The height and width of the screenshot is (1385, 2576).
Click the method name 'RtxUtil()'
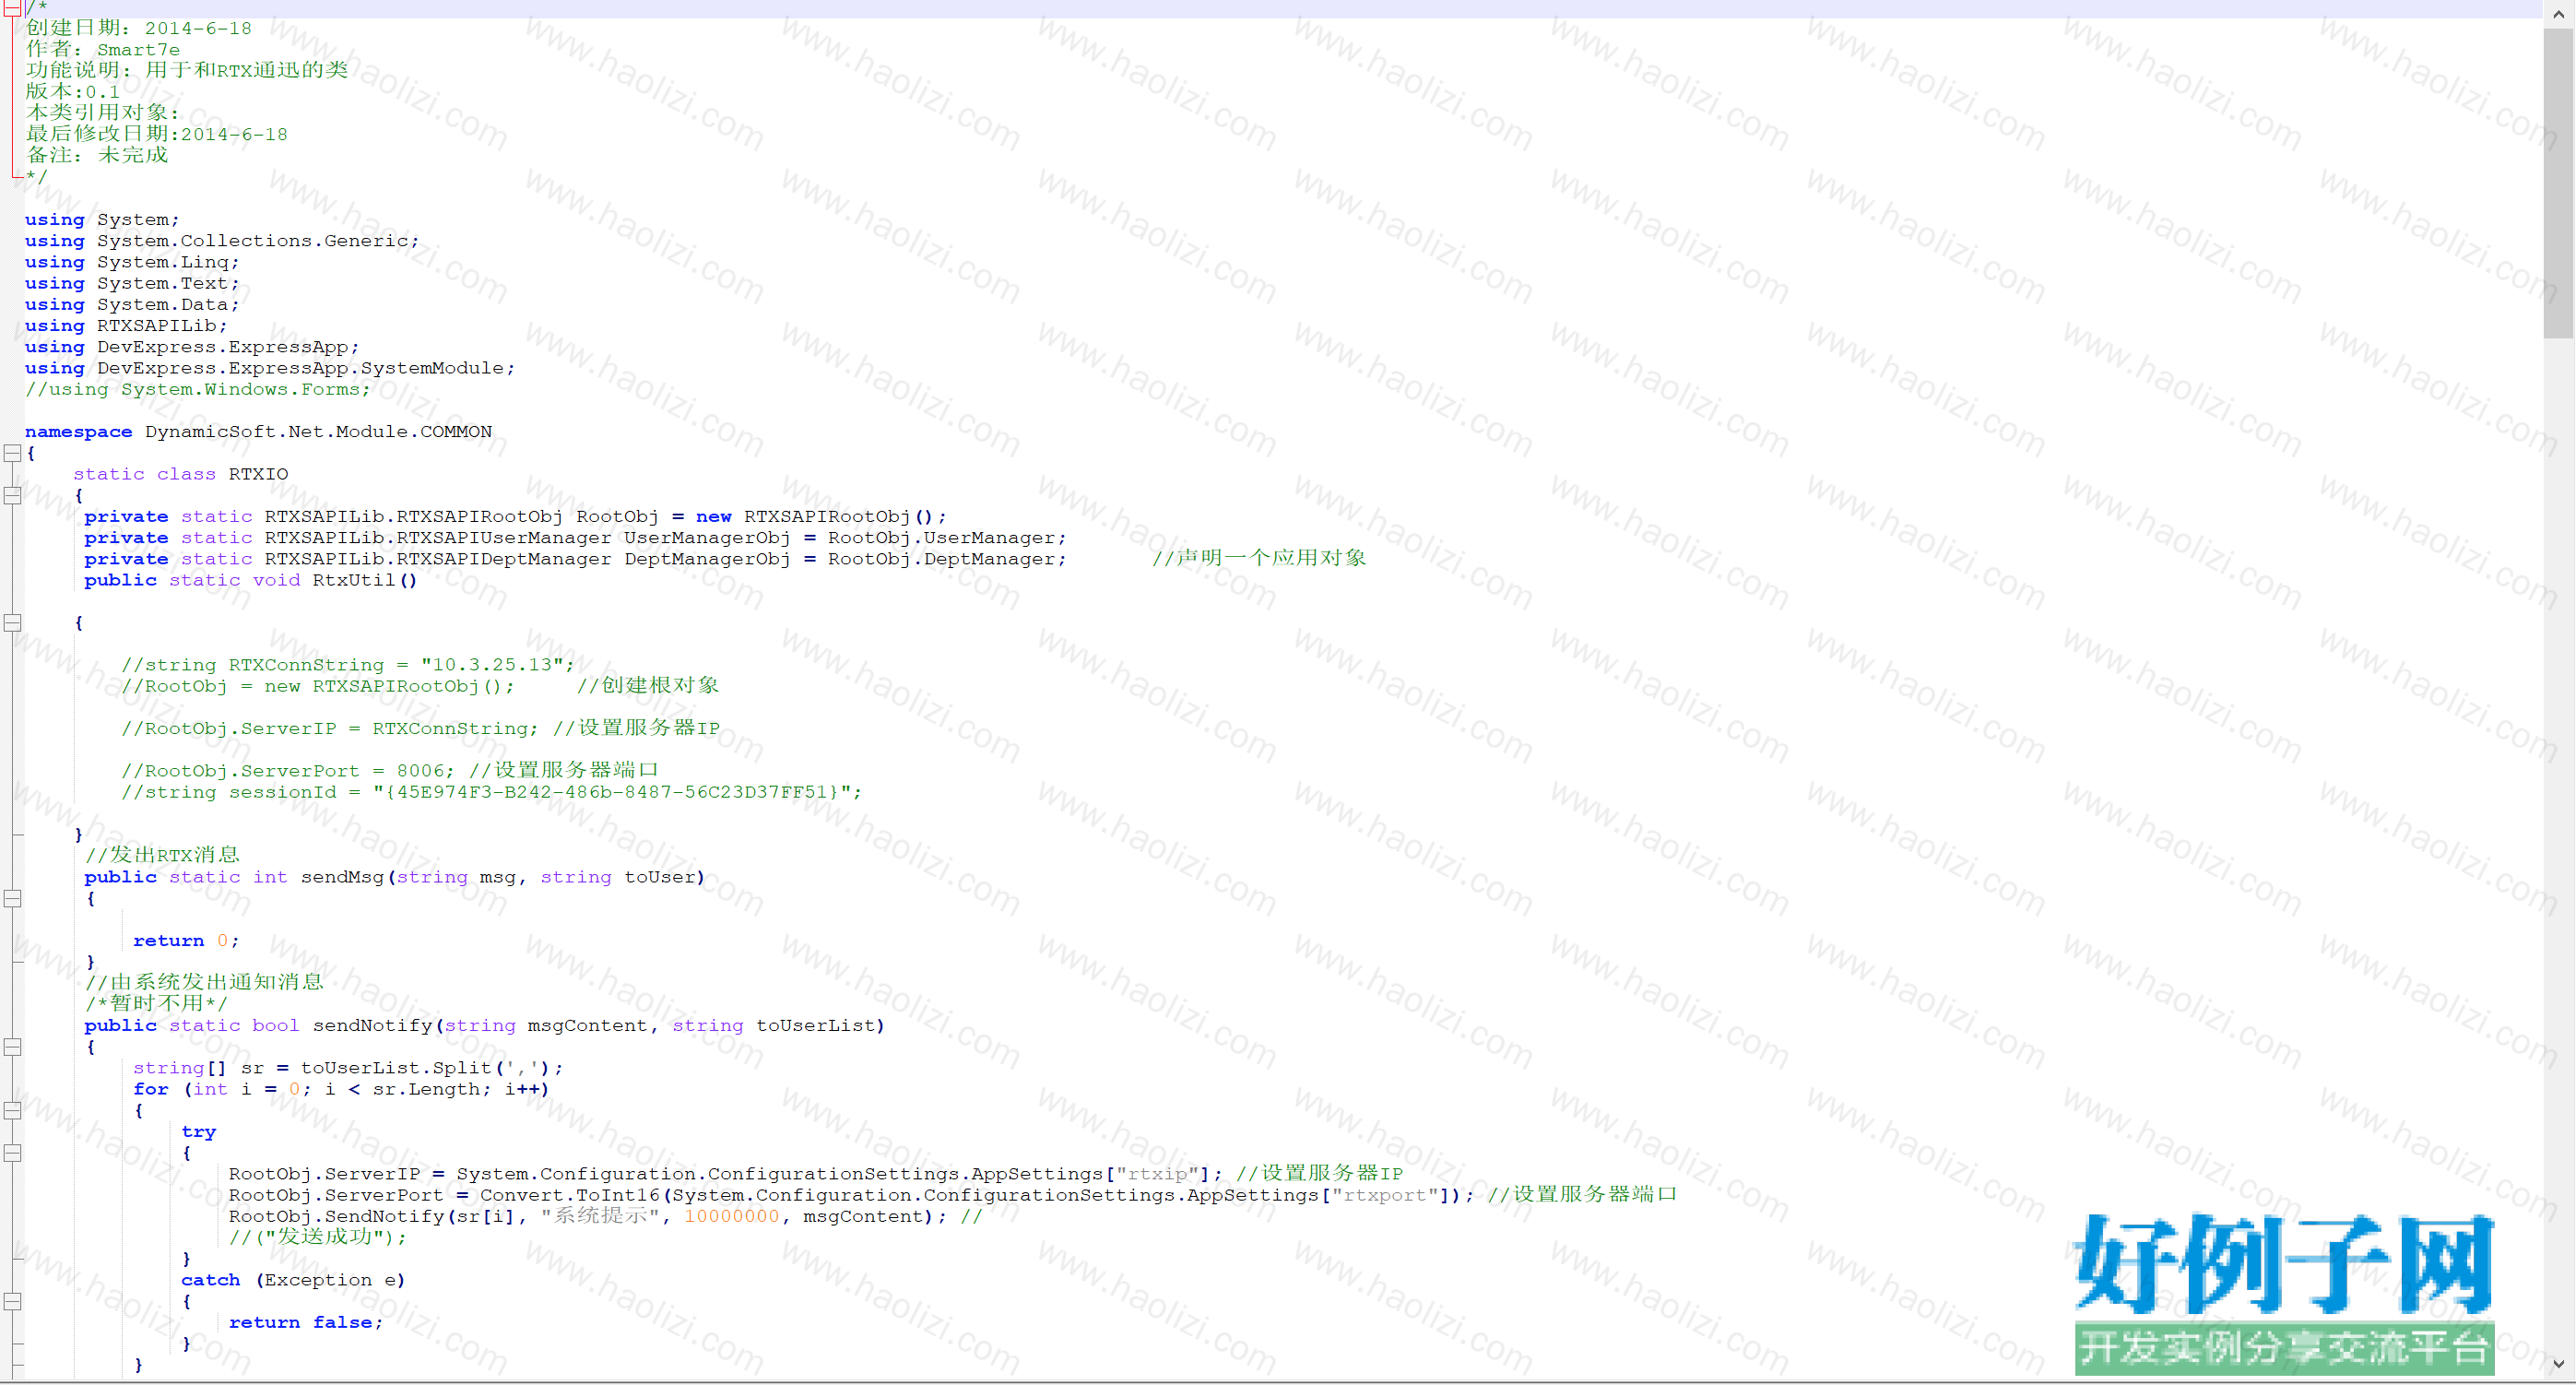365,580
